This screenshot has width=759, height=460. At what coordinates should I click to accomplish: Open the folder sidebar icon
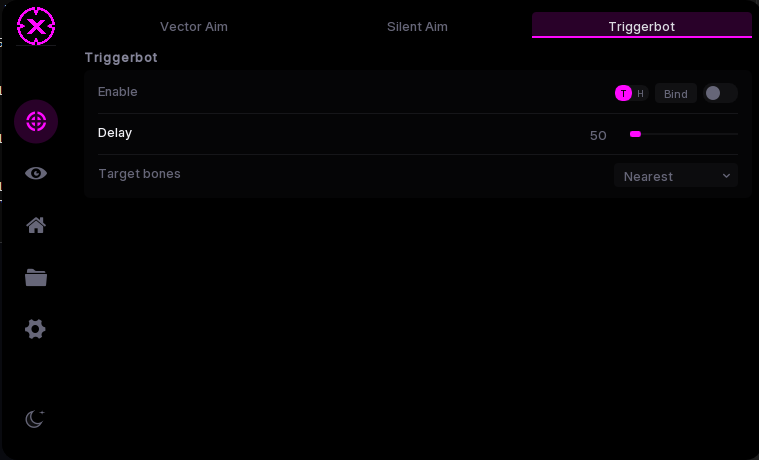coord(36,277)
